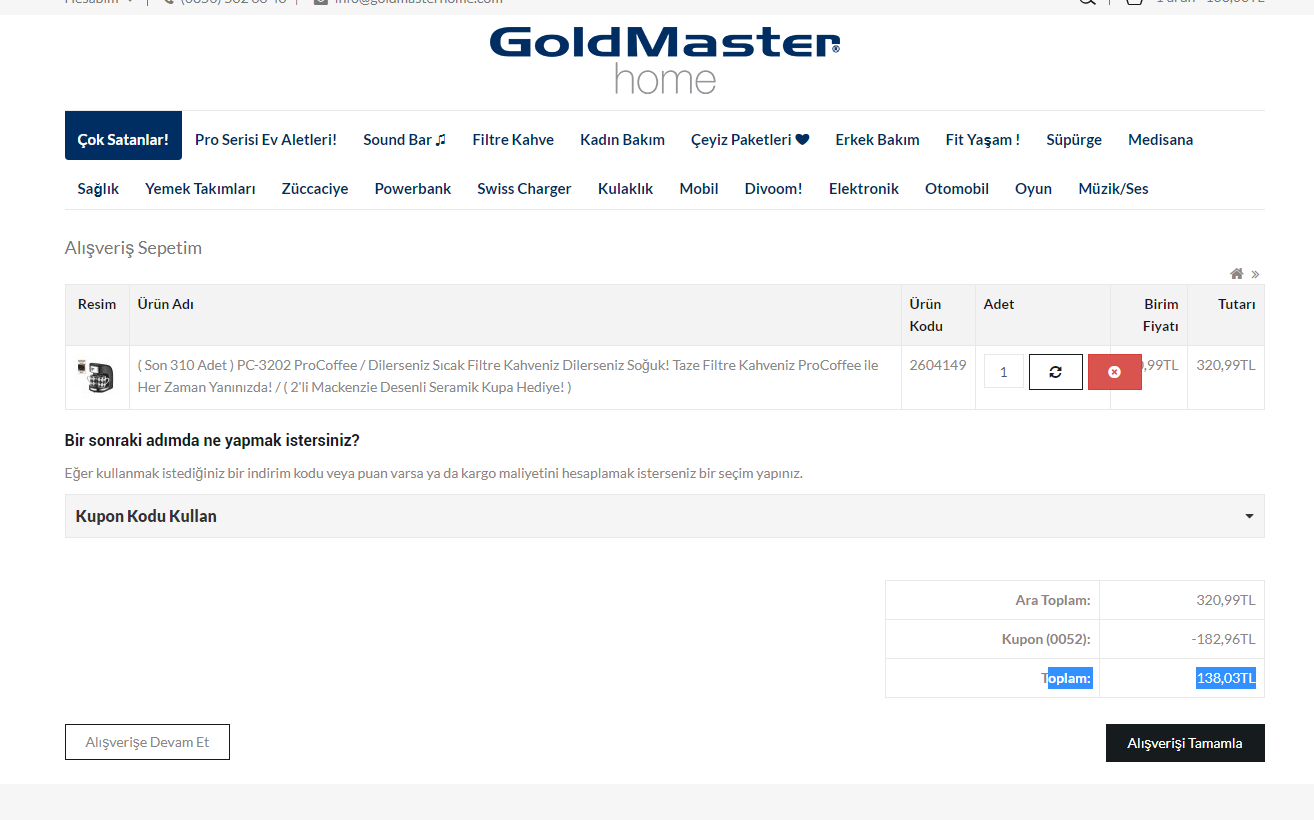This screenshot has width=1314, height=820.
Task: Click the Birim Fiyatı column header
Action: click(x=1160, y=315)
